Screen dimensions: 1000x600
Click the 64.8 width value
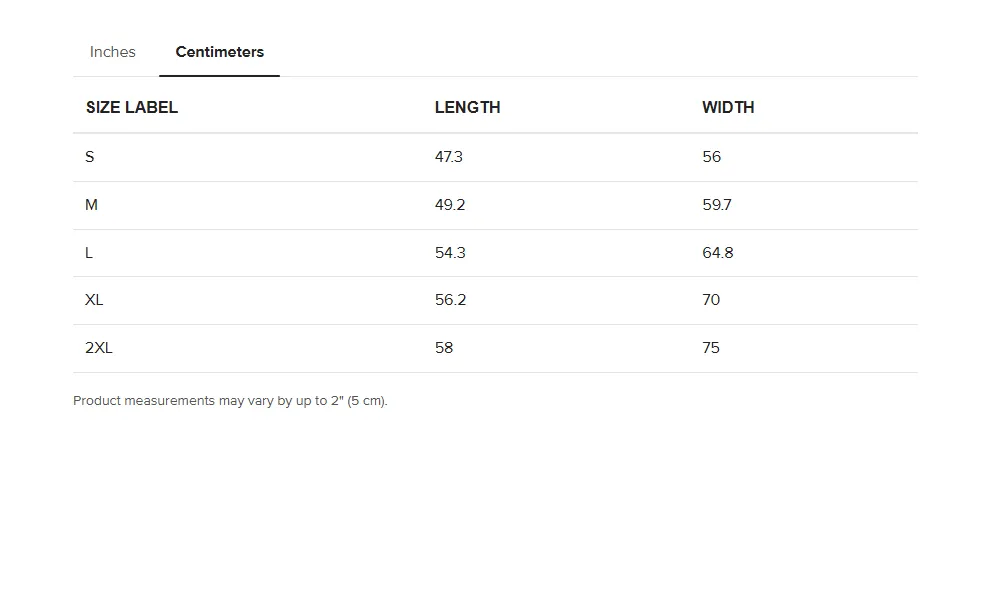click(x=718, y=252)
